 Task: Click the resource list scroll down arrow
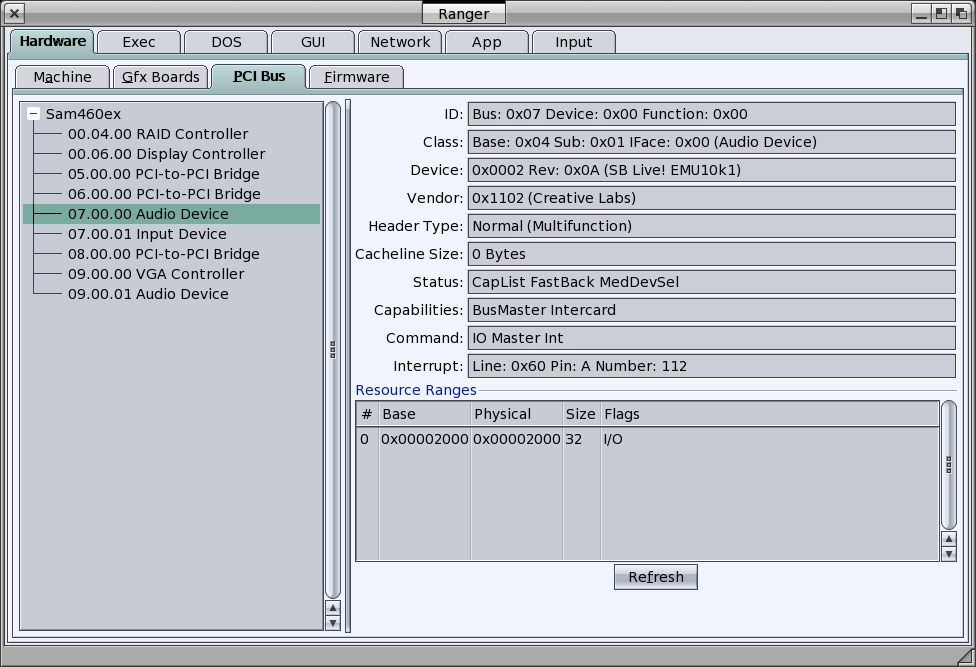coord(949,554)
